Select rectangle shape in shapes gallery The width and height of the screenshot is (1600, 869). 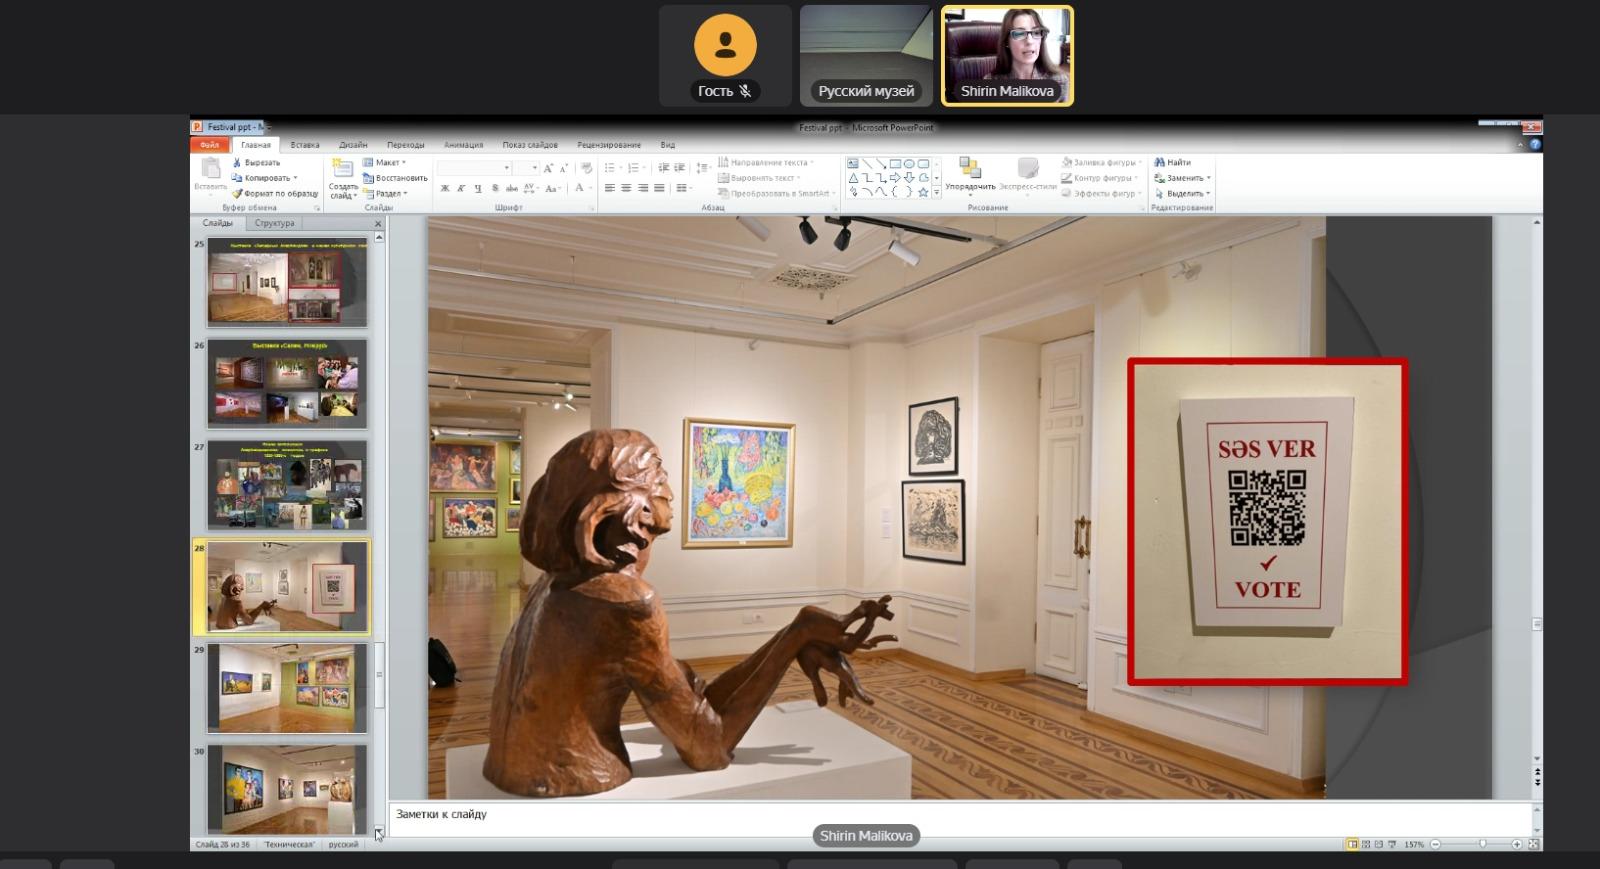point(895,163)
